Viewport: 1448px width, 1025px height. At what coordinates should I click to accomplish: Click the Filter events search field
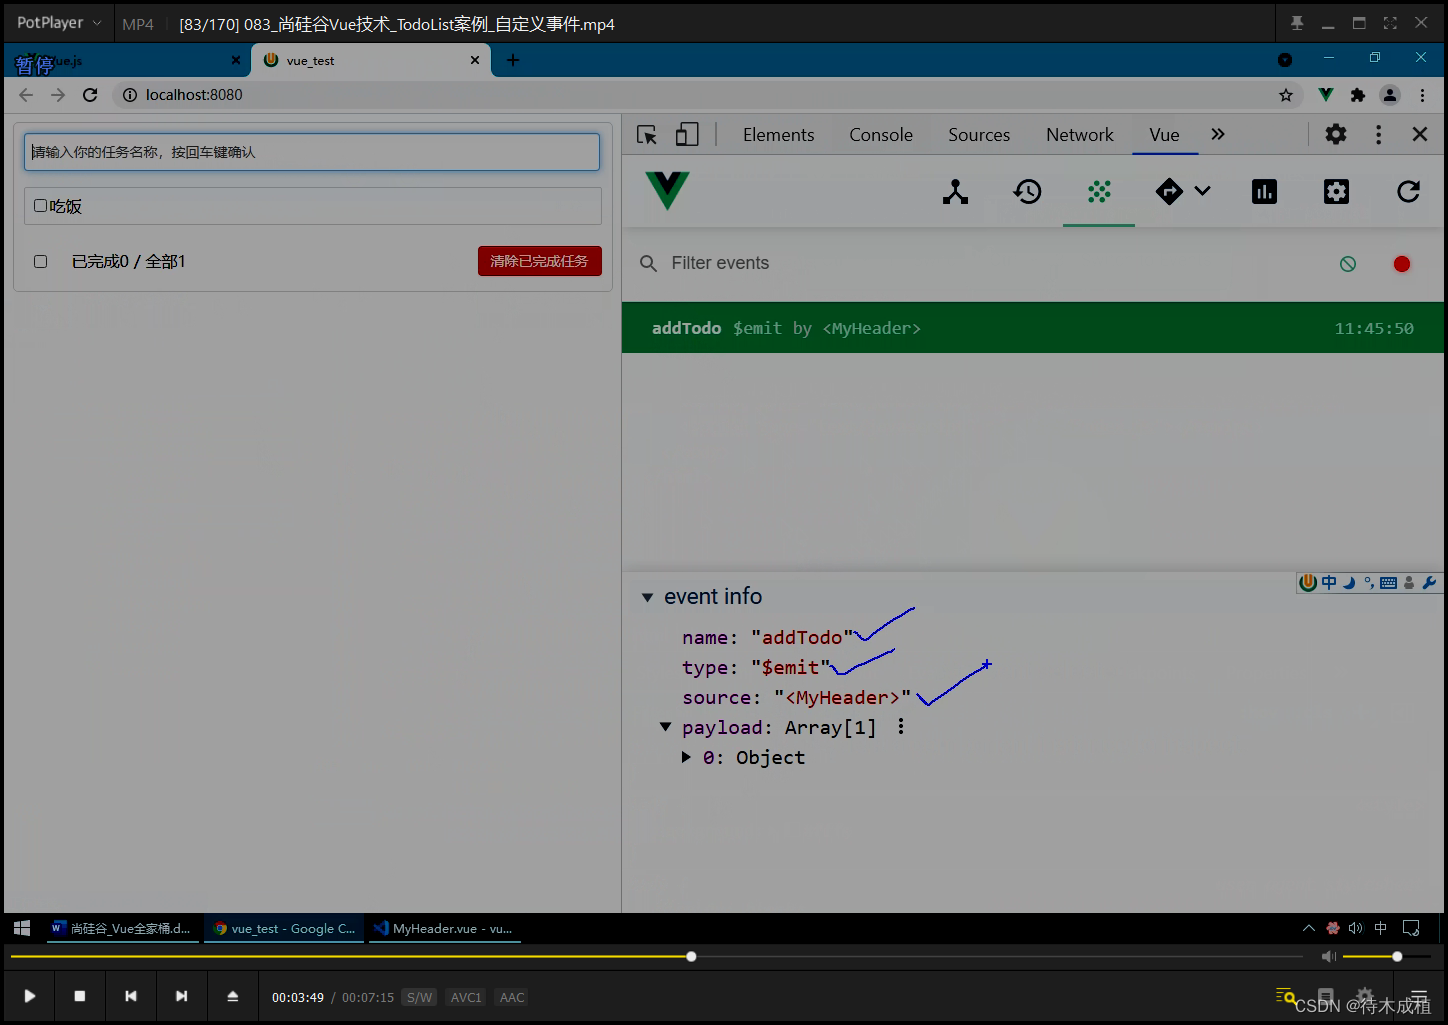click(990, 263)
